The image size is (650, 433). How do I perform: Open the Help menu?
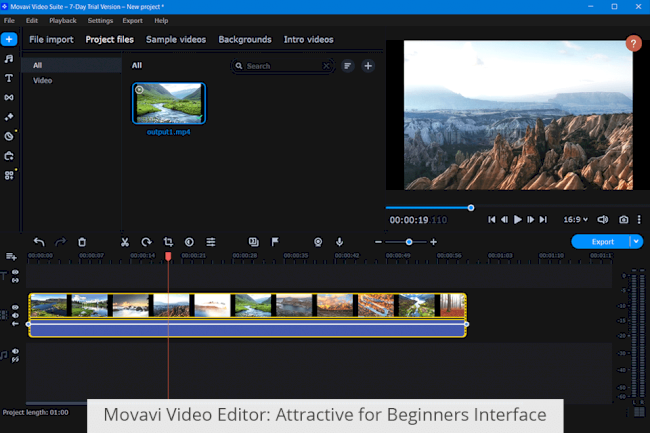161,21
